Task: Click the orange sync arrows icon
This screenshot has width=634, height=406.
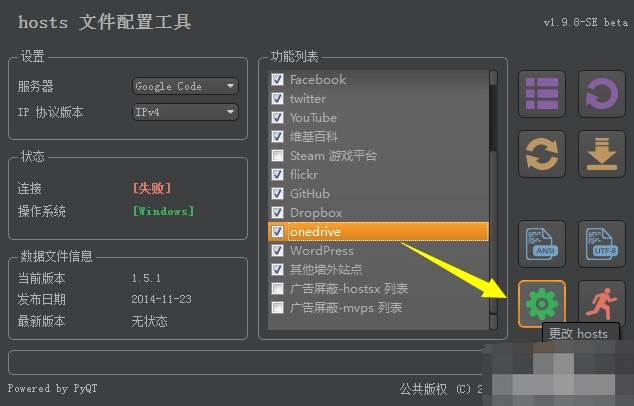Action: pos(542,154)
